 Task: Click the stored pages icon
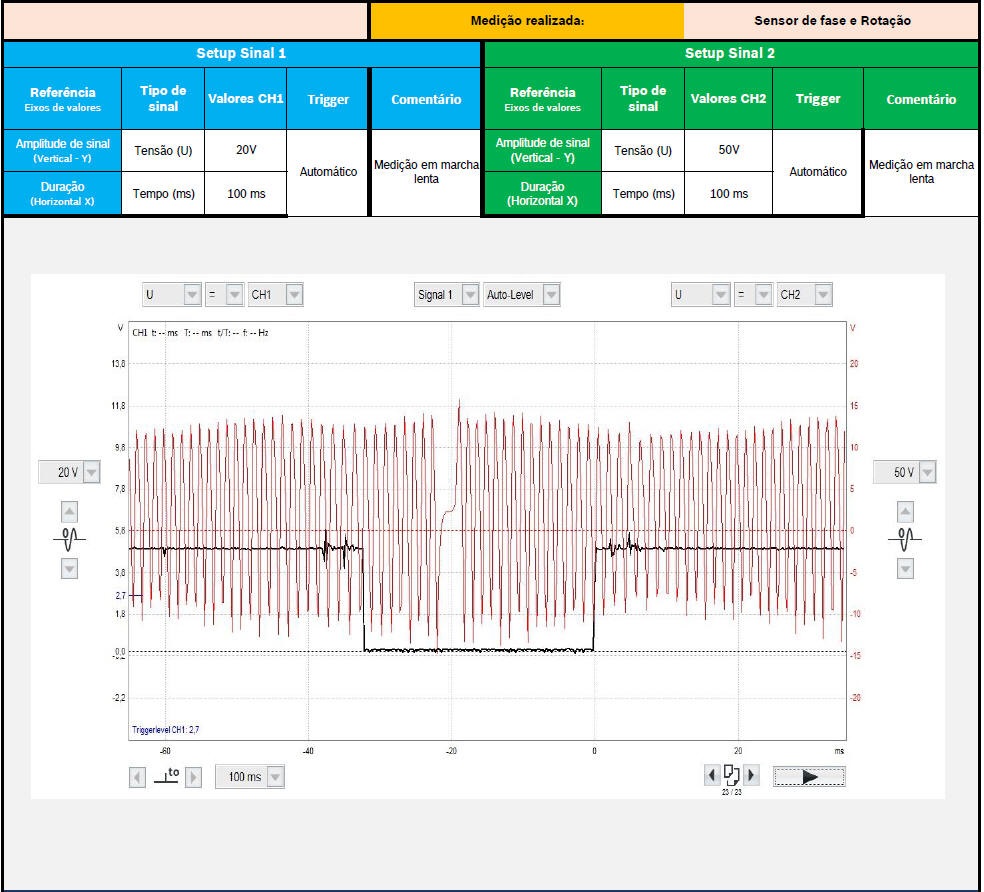pos(731,775)
